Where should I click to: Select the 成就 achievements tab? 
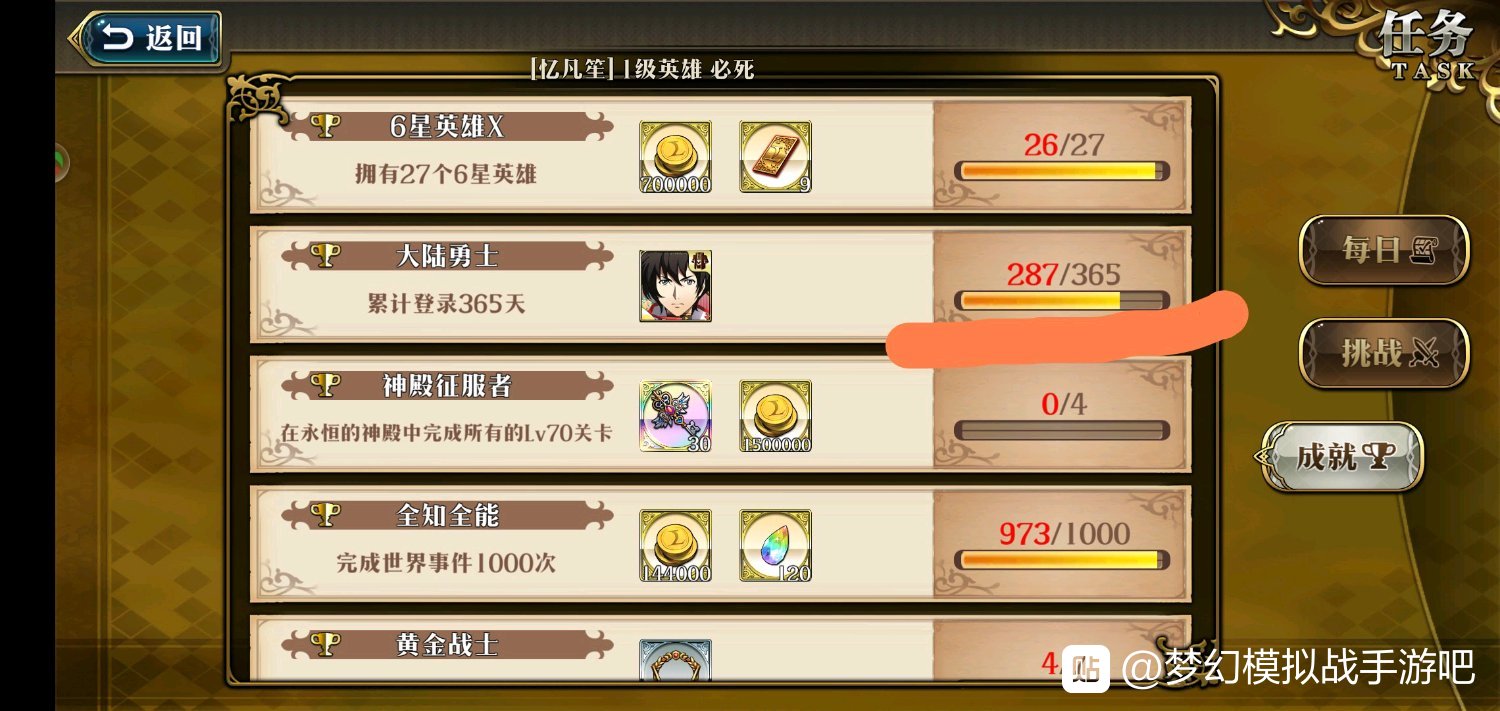1340,457
